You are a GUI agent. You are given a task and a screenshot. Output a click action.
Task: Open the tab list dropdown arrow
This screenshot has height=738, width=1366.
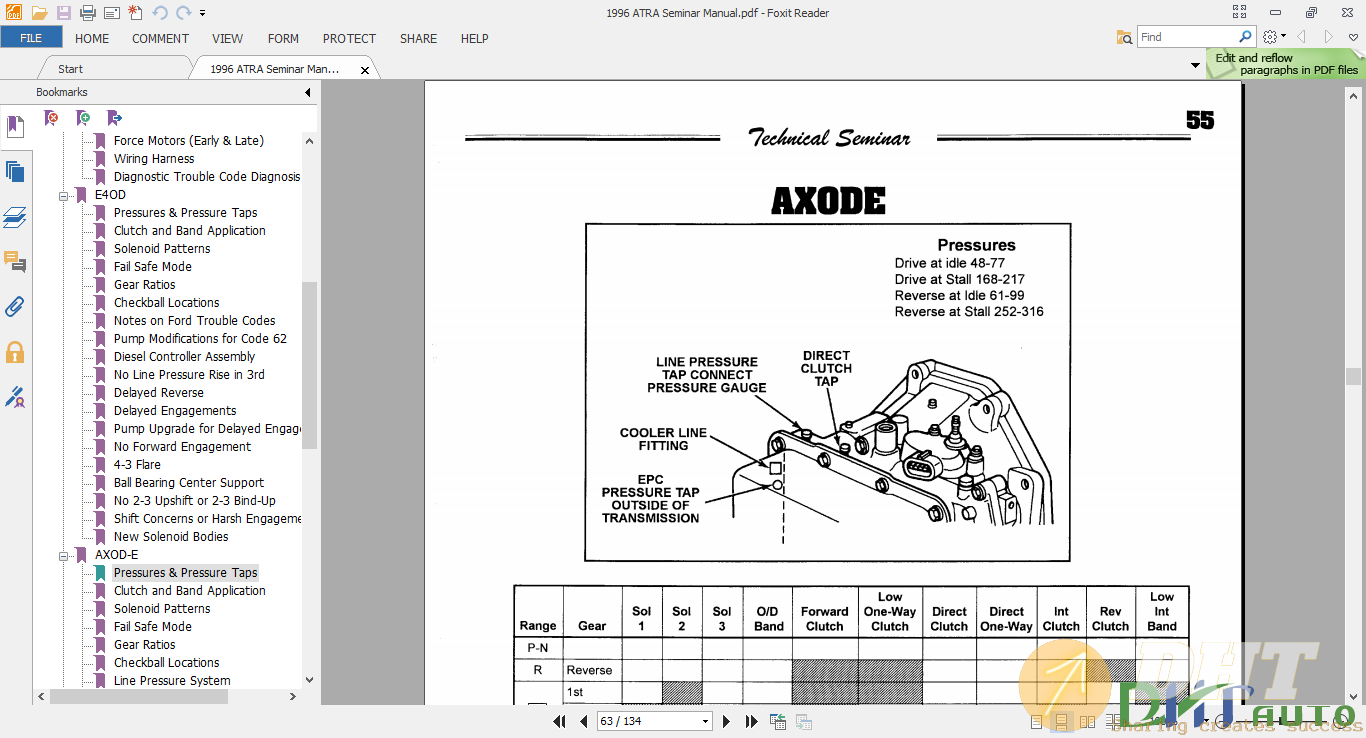point(1195,66)
